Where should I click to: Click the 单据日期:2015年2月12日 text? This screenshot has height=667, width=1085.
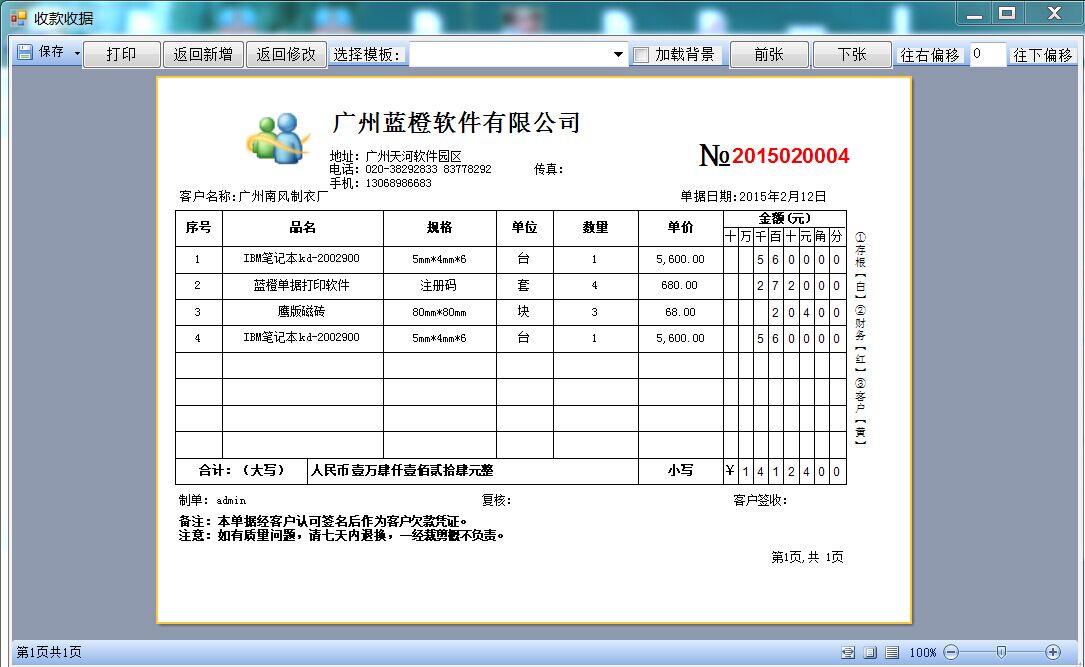(754, 197)
